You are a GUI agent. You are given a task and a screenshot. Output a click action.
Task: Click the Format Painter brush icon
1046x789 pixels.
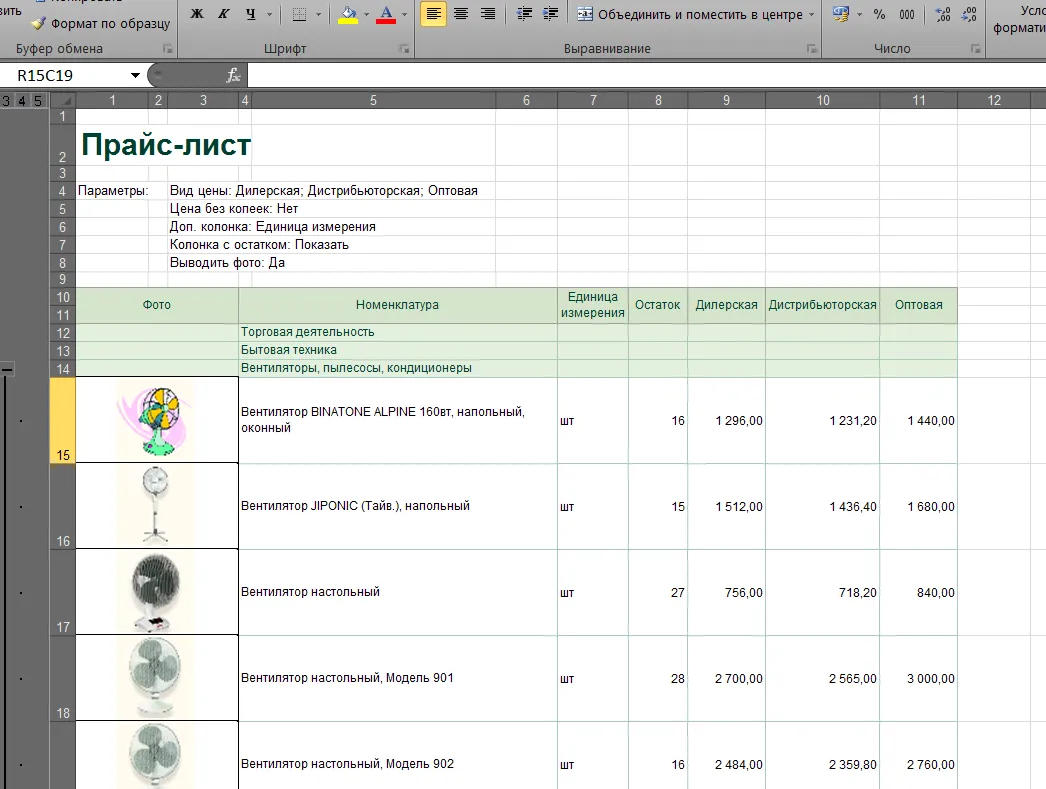(x=39, y=23)
